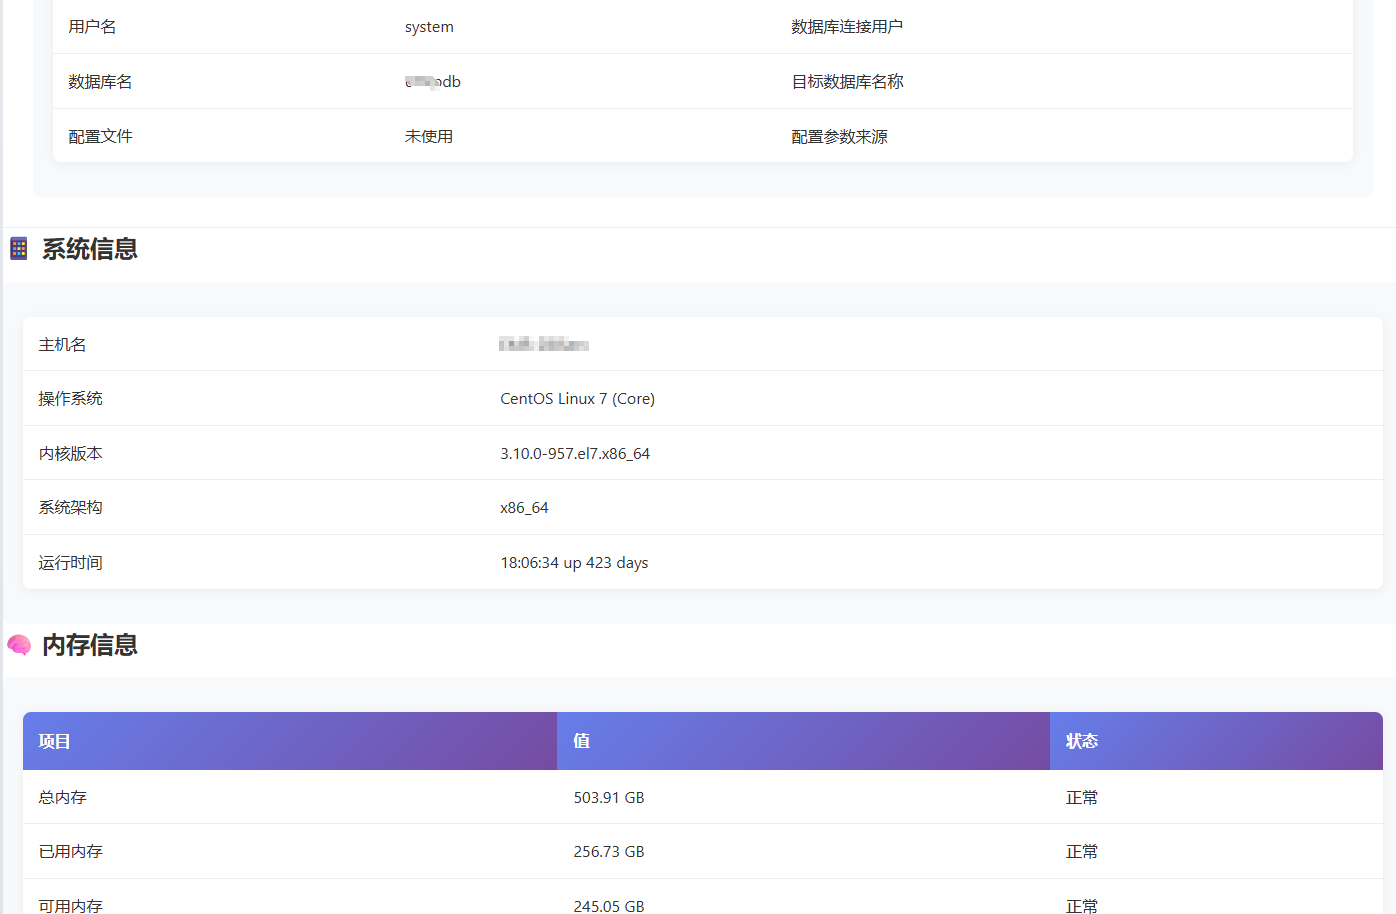Click 正常 status in 已用内存 row
Viewport: 1396px width, 914px height.
coord(1082,852)
